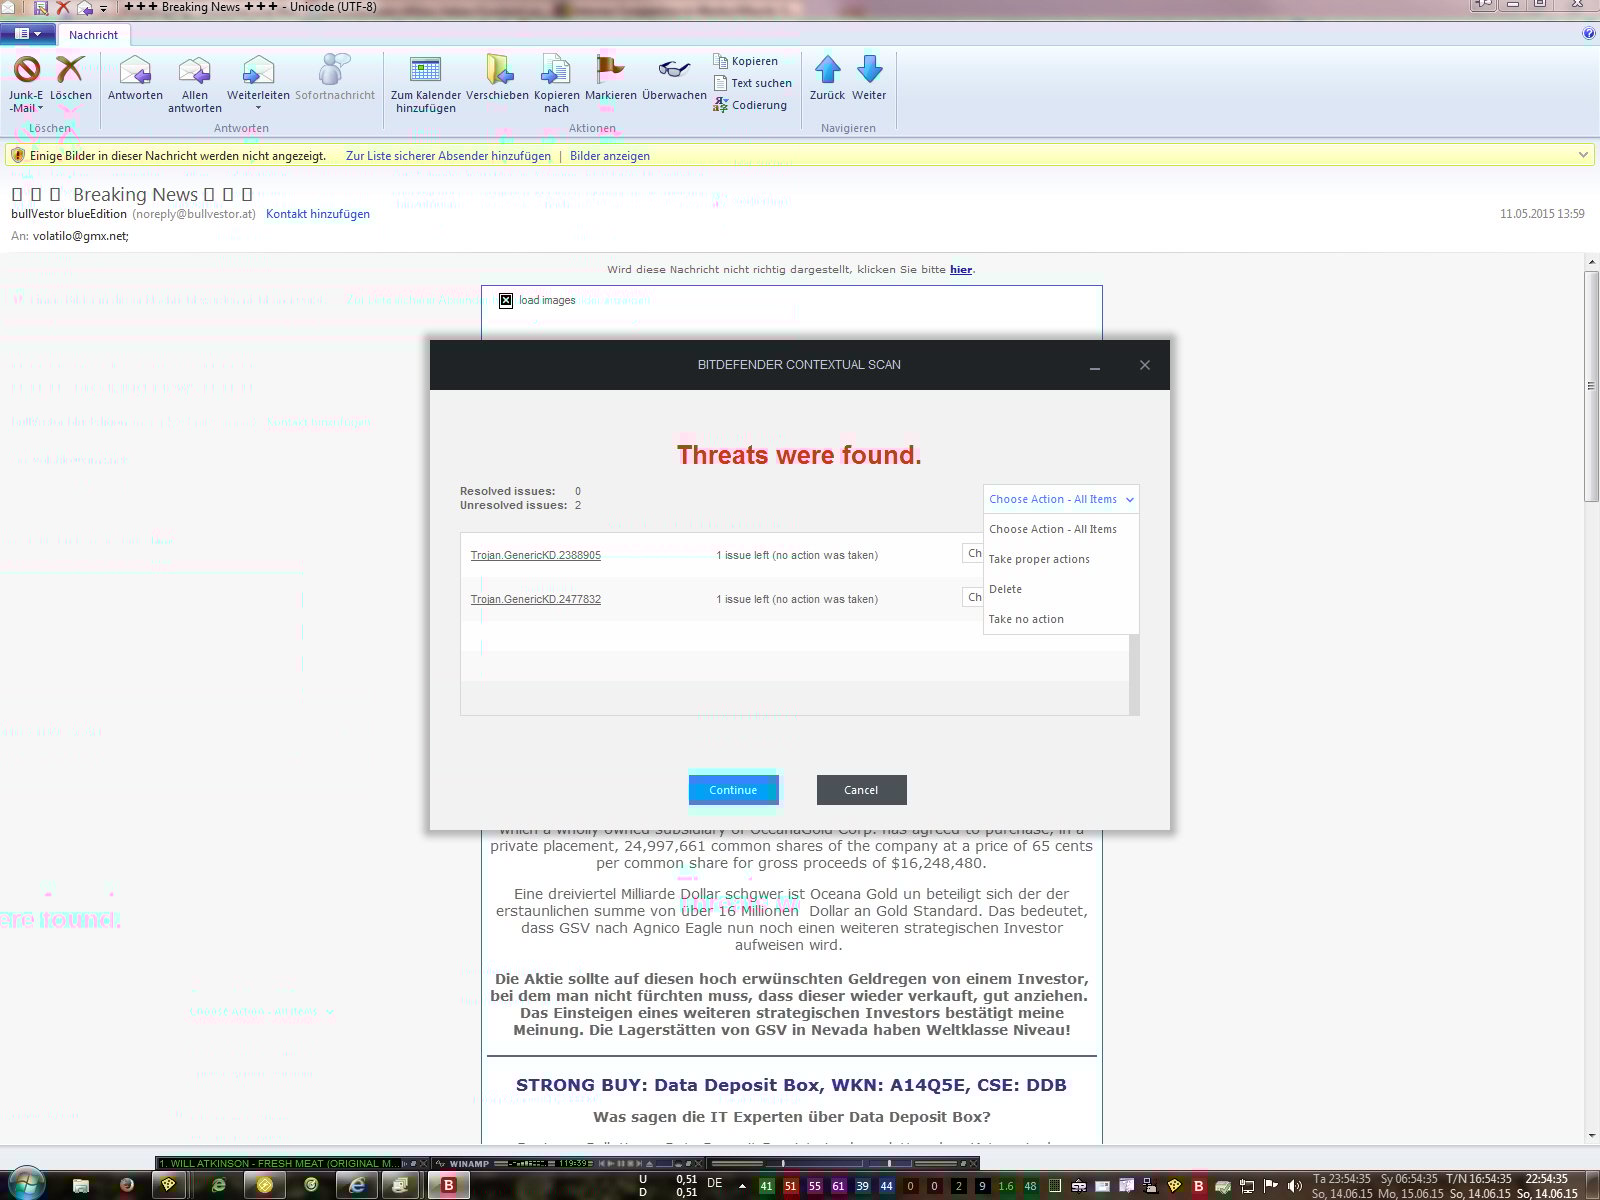Click the Junk-E-Mail ribbon icon
This screenshot has width=1600, height=1200.
point(27,70)
